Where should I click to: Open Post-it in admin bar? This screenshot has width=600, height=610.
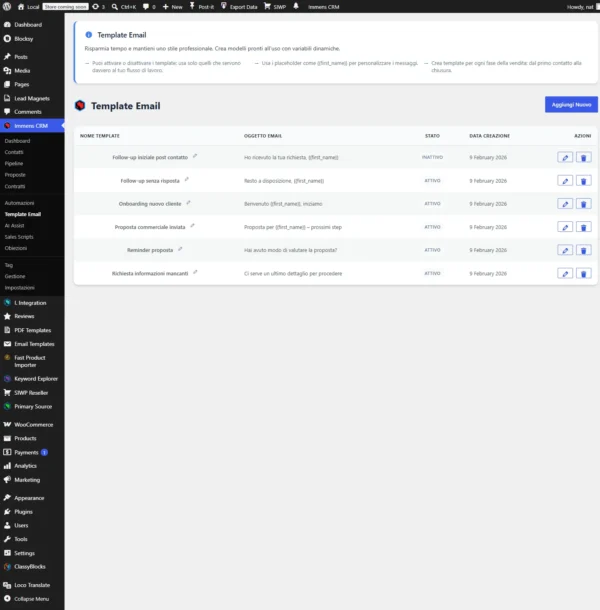(x=202, y=7)
